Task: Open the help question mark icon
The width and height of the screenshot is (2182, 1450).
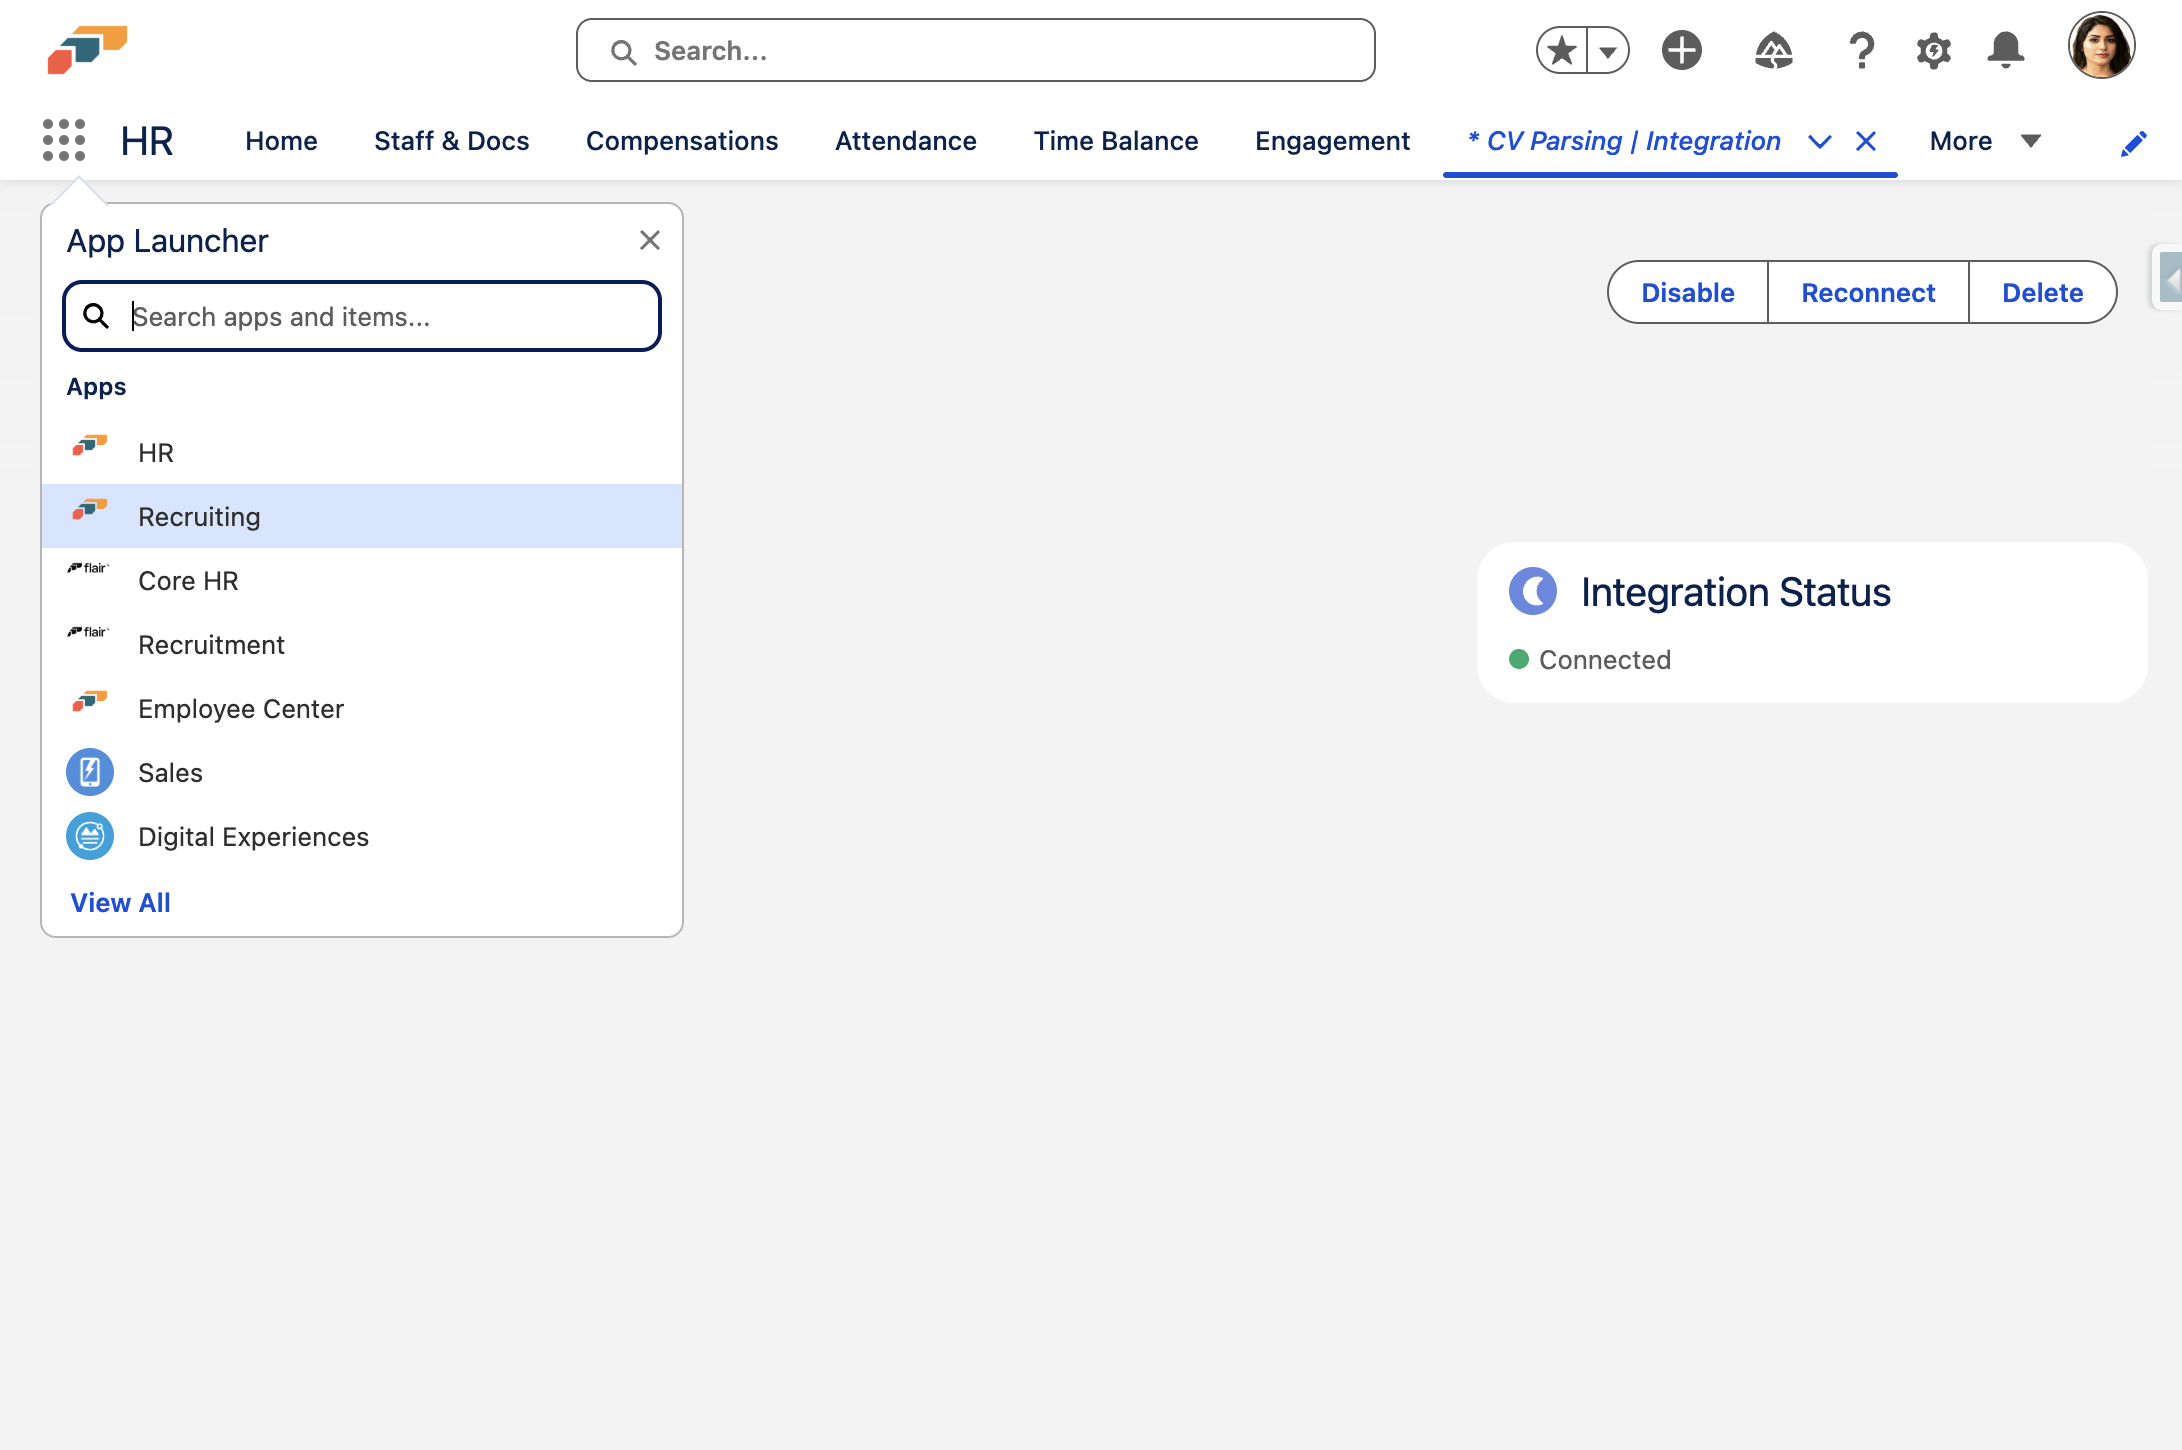Action: [x=1860, y=50]
